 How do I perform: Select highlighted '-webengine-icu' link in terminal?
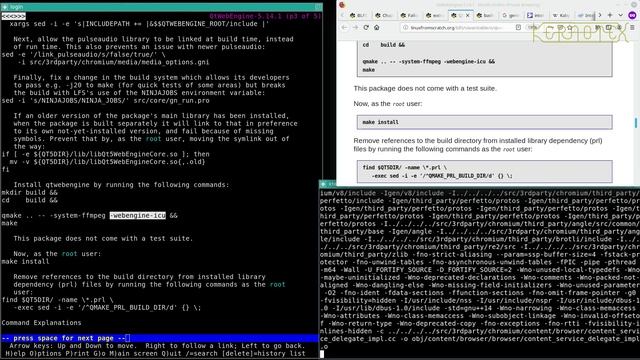[x=138, y=215]
